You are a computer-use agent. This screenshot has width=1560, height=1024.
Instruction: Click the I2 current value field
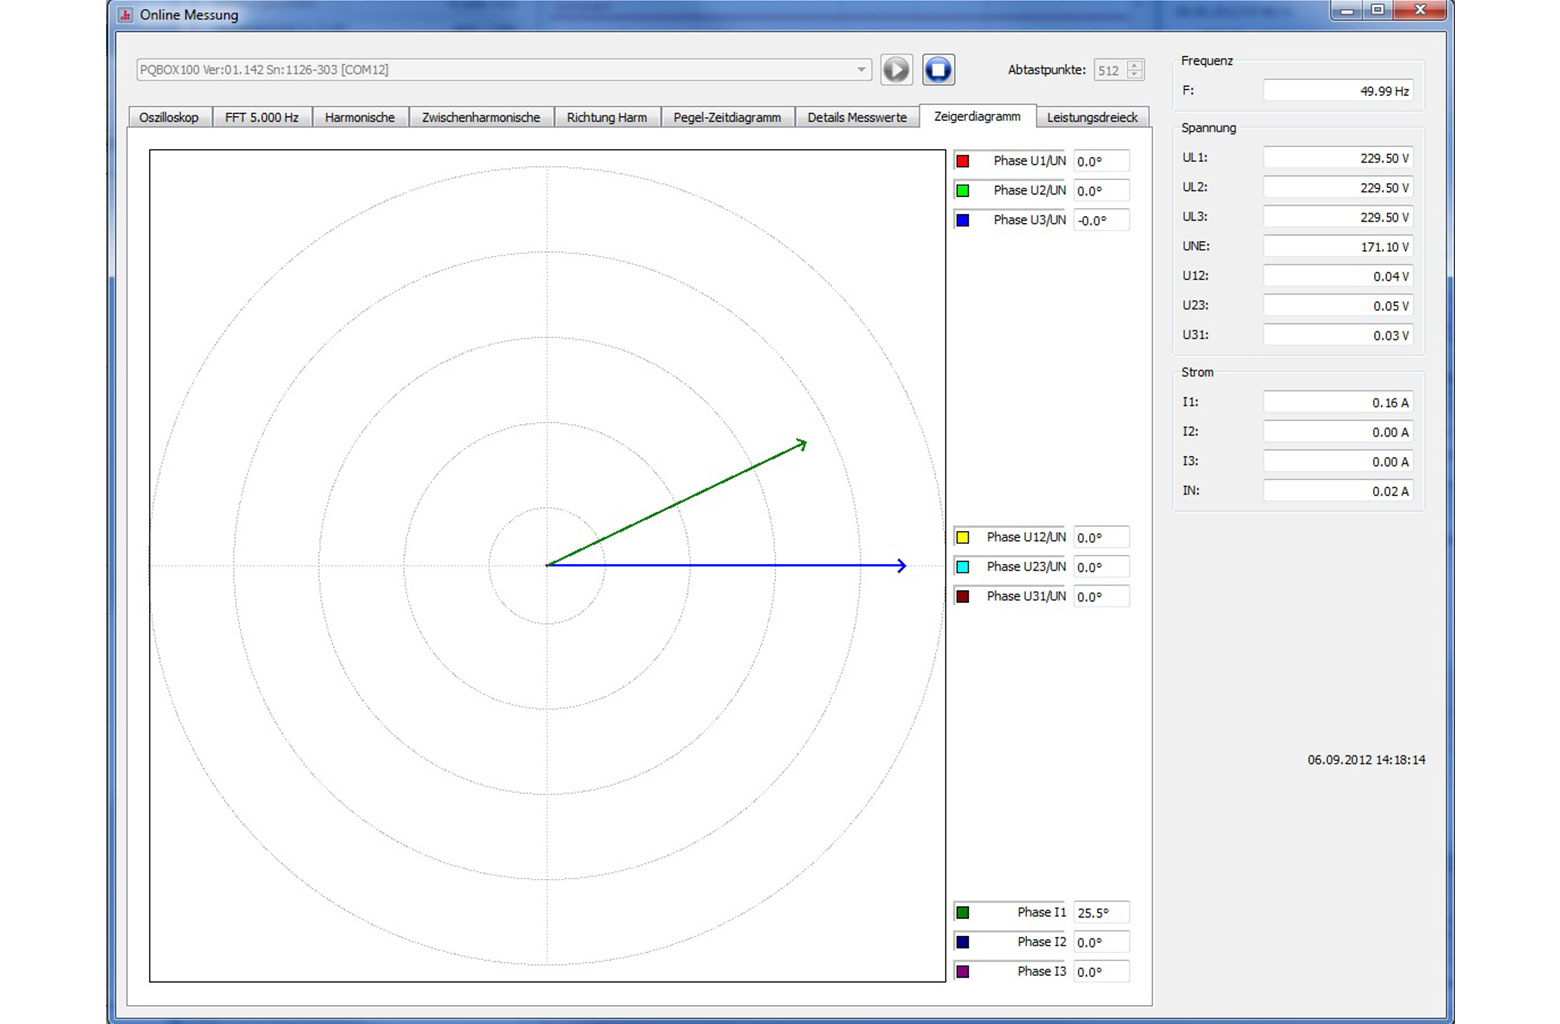[1338, 432]
